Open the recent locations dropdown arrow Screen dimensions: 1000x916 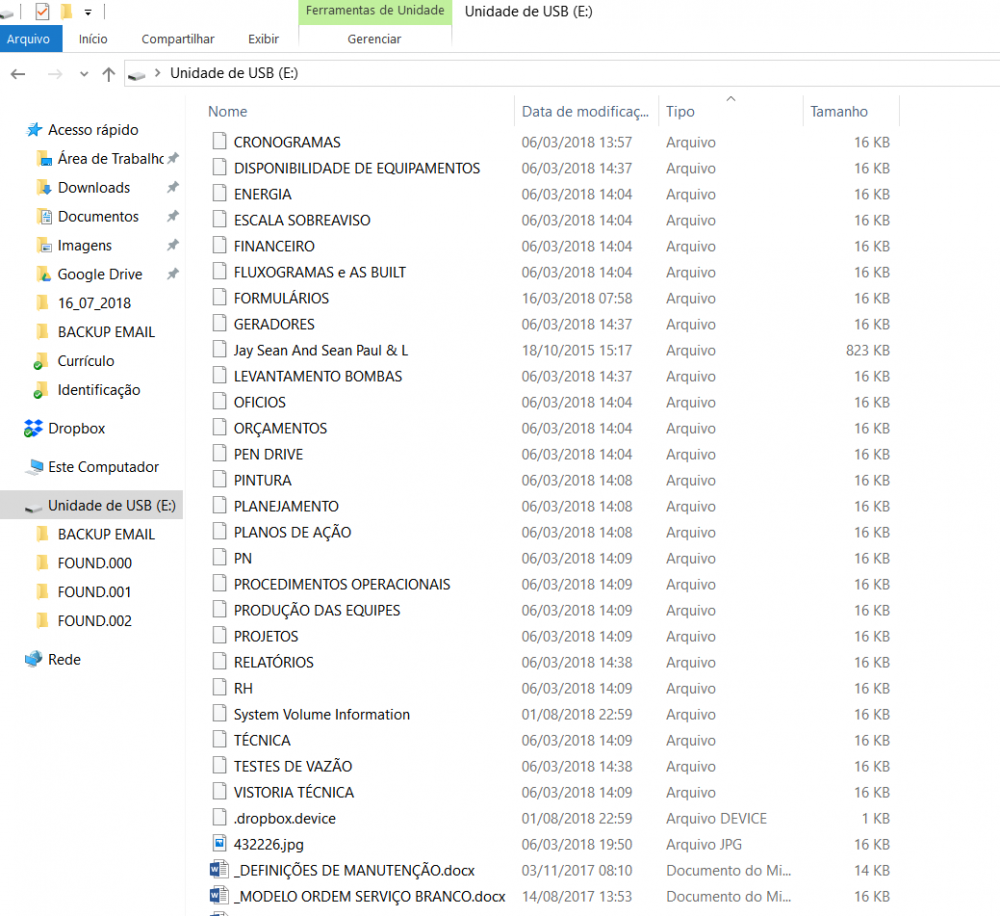(83, 74)
